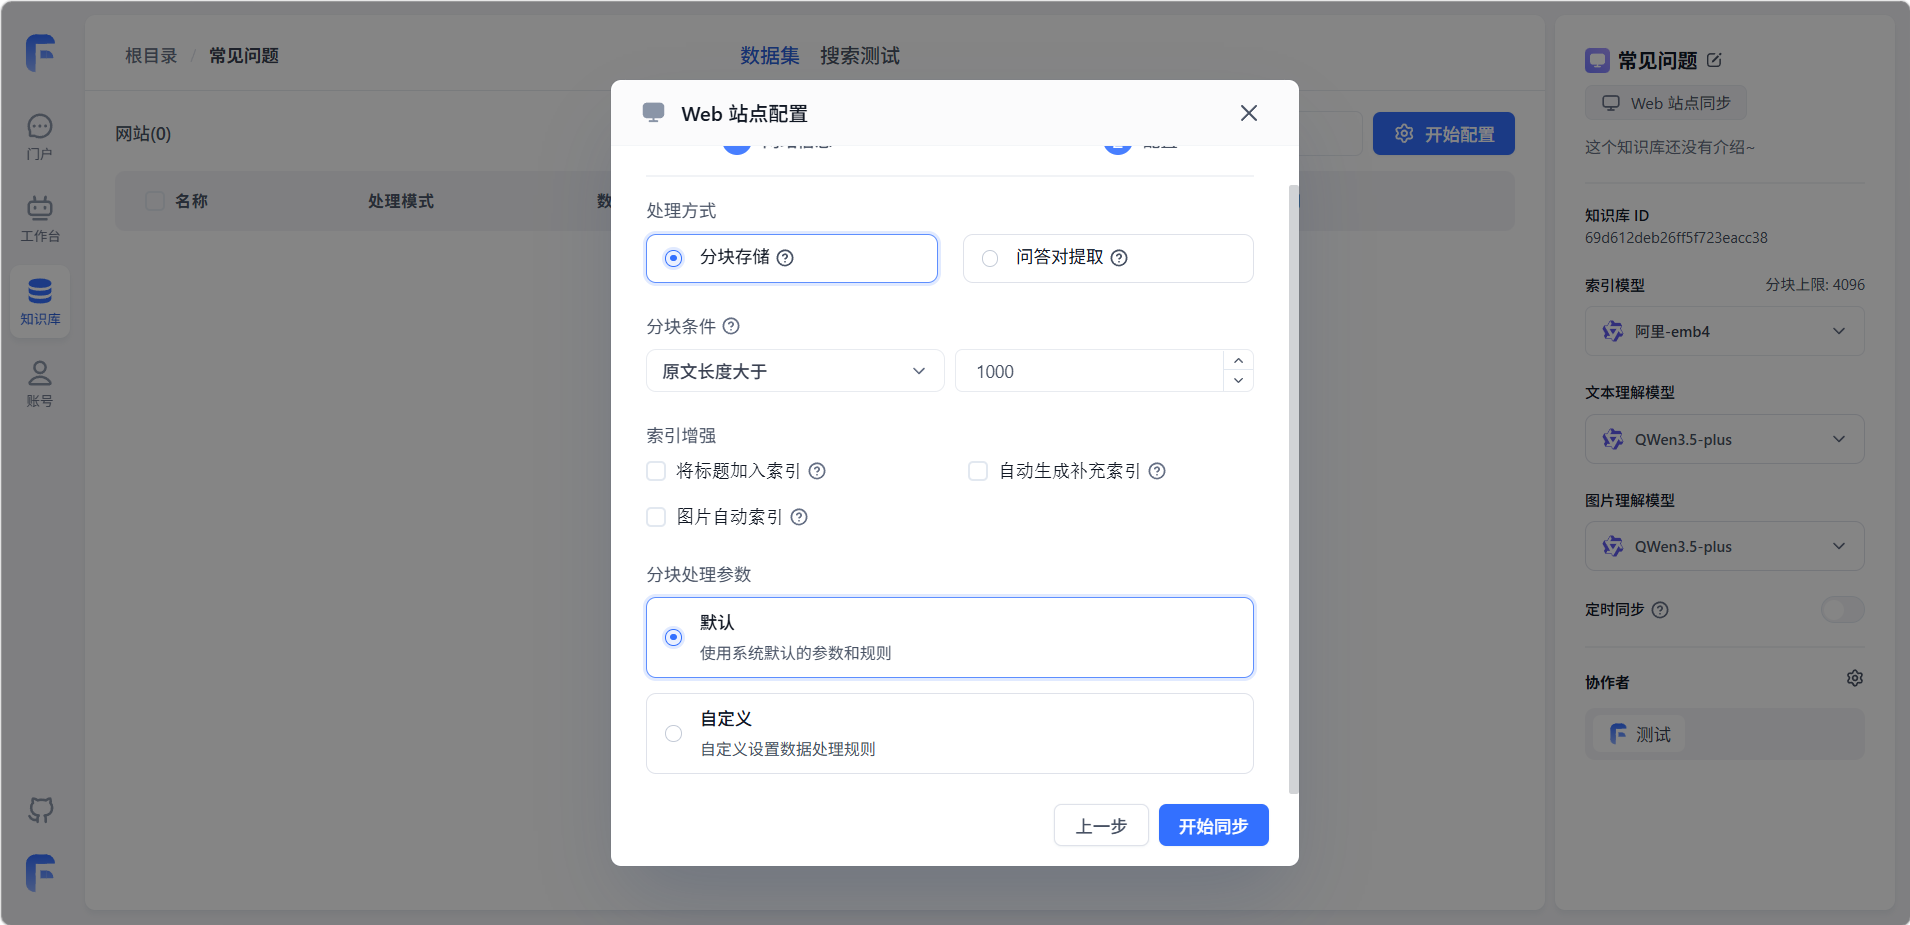
Task: Open the 协作者 settings gear icon
Action: pos(1854,679)
